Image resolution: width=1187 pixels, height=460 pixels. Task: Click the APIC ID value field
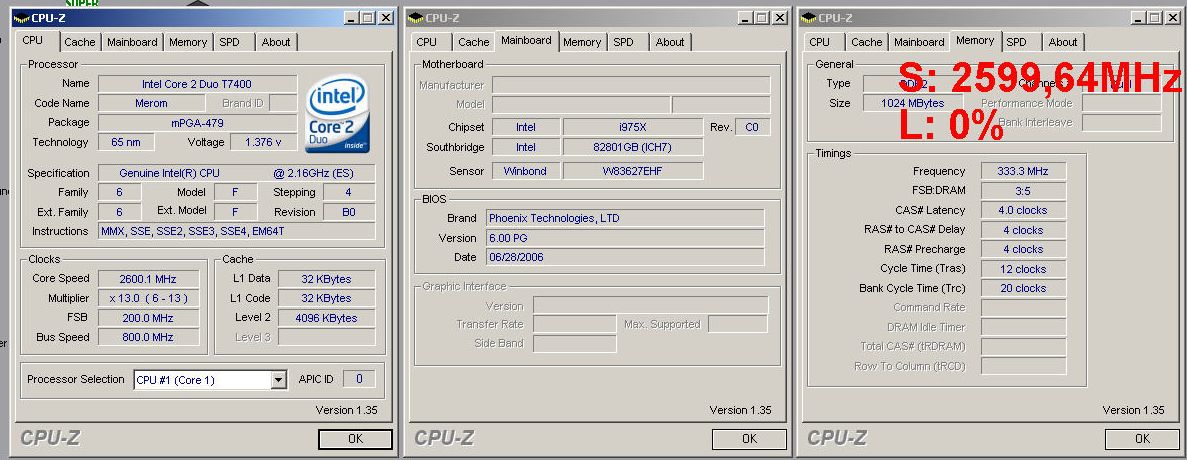click(359, 379)
